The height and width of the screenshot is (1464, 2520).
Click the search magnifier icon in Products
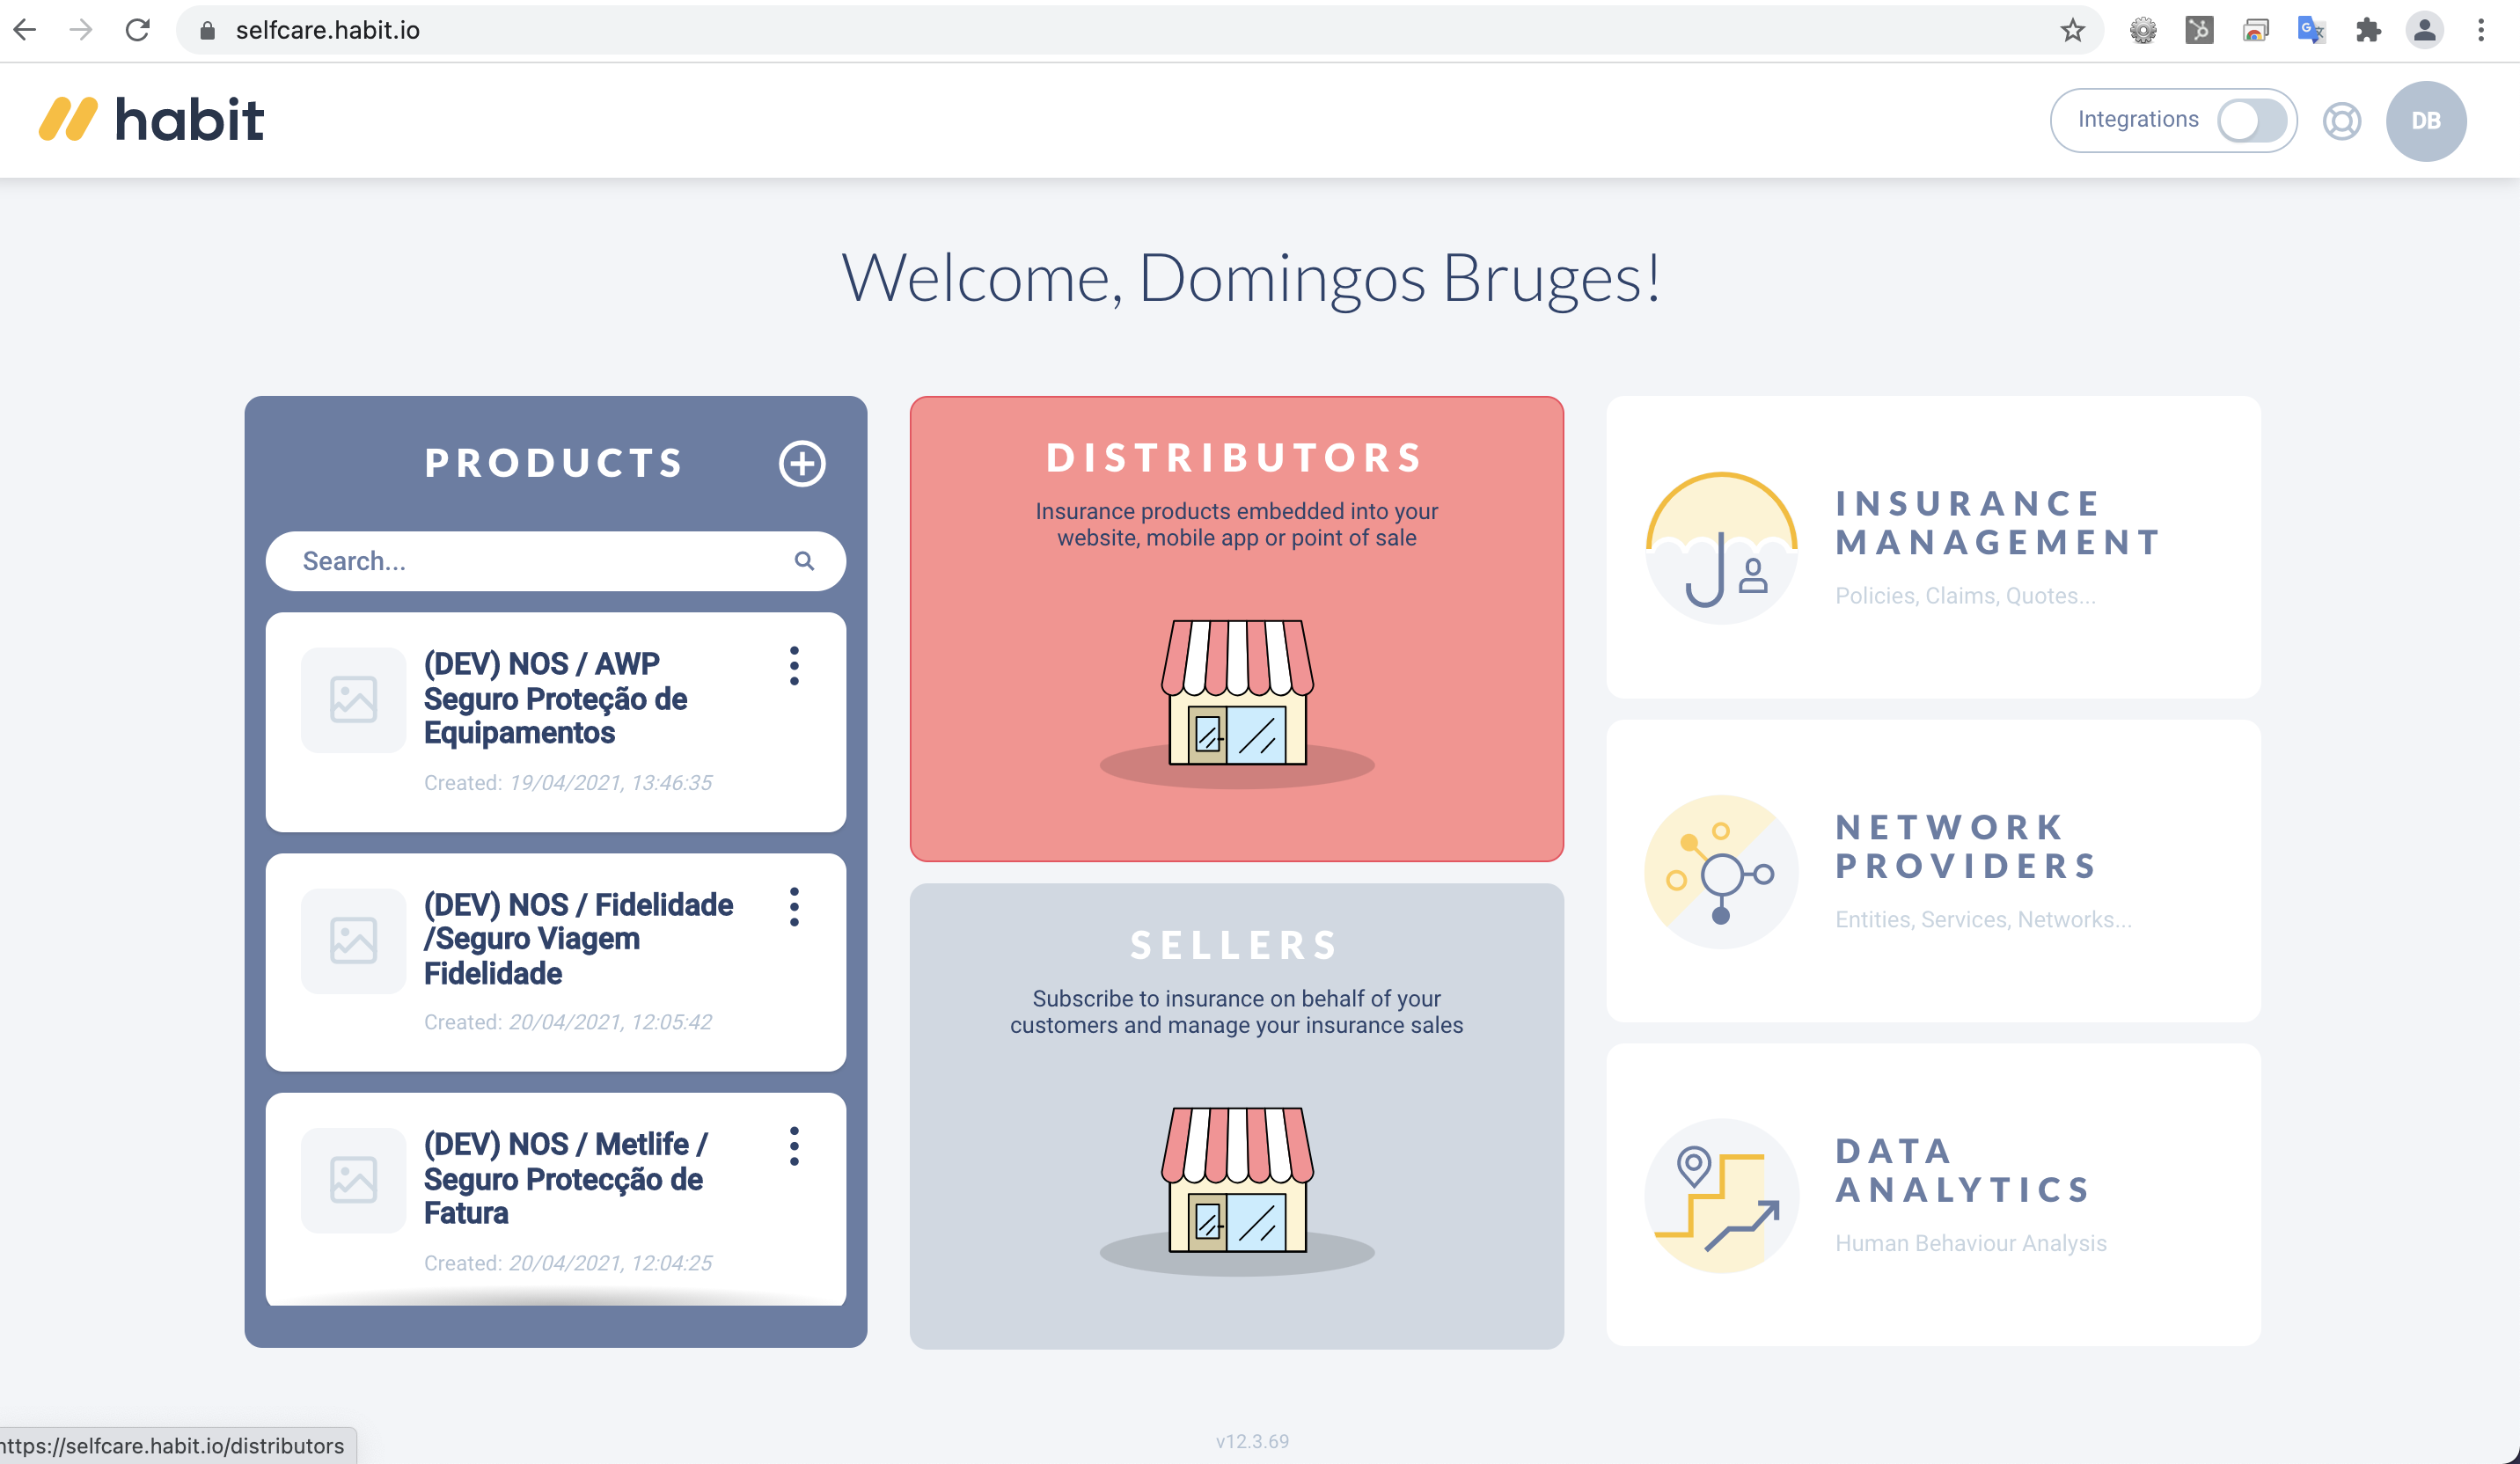coord(804,561)
